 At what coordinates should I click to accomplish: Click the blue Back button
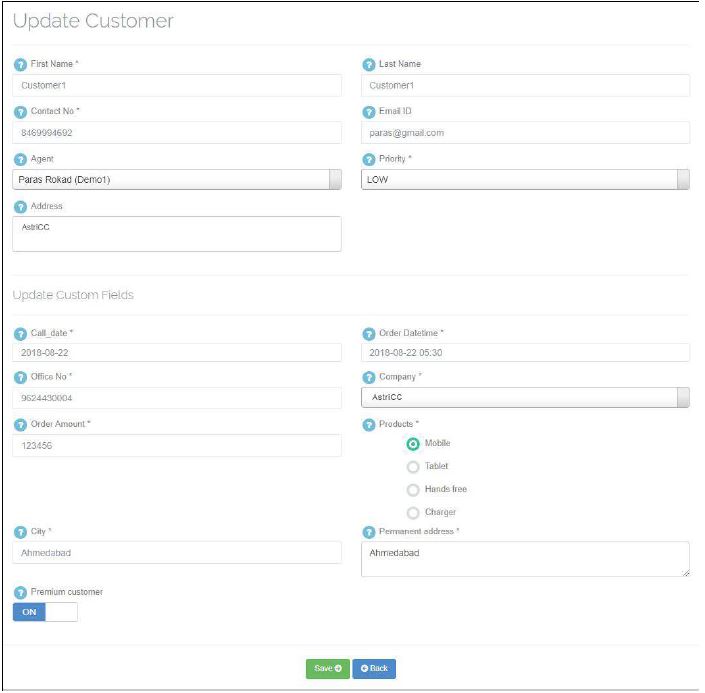pyautogui.click(x=374, y=668)
